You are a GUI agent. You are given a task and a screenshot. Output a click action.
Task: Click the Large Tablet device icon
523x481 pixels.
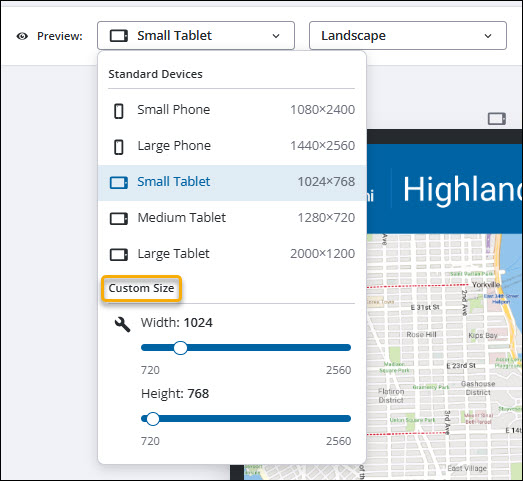click(119, 255)
